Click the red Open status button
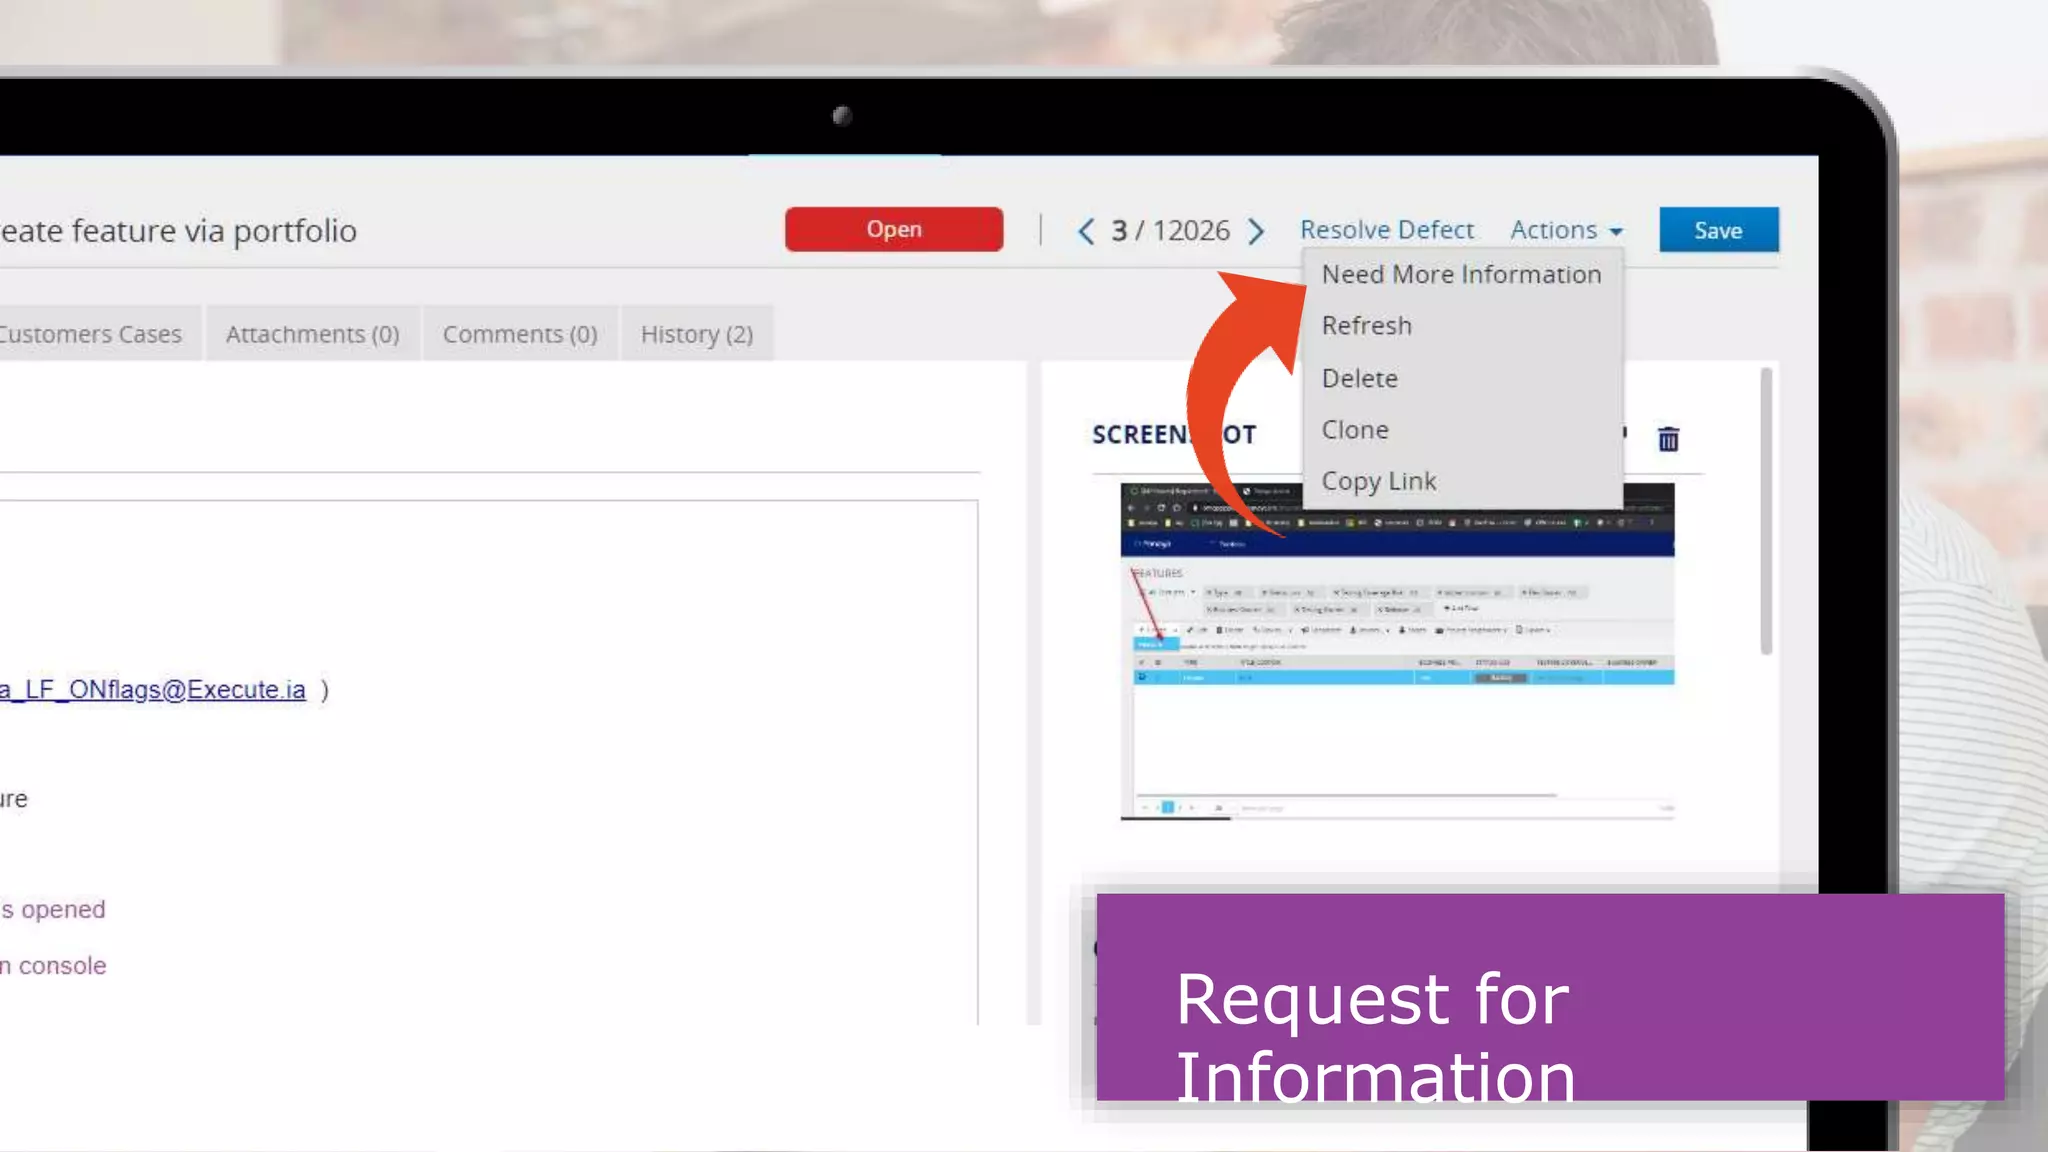Image resolution: width=2048 pixels, height=1152 pixels. pos(893,229)
